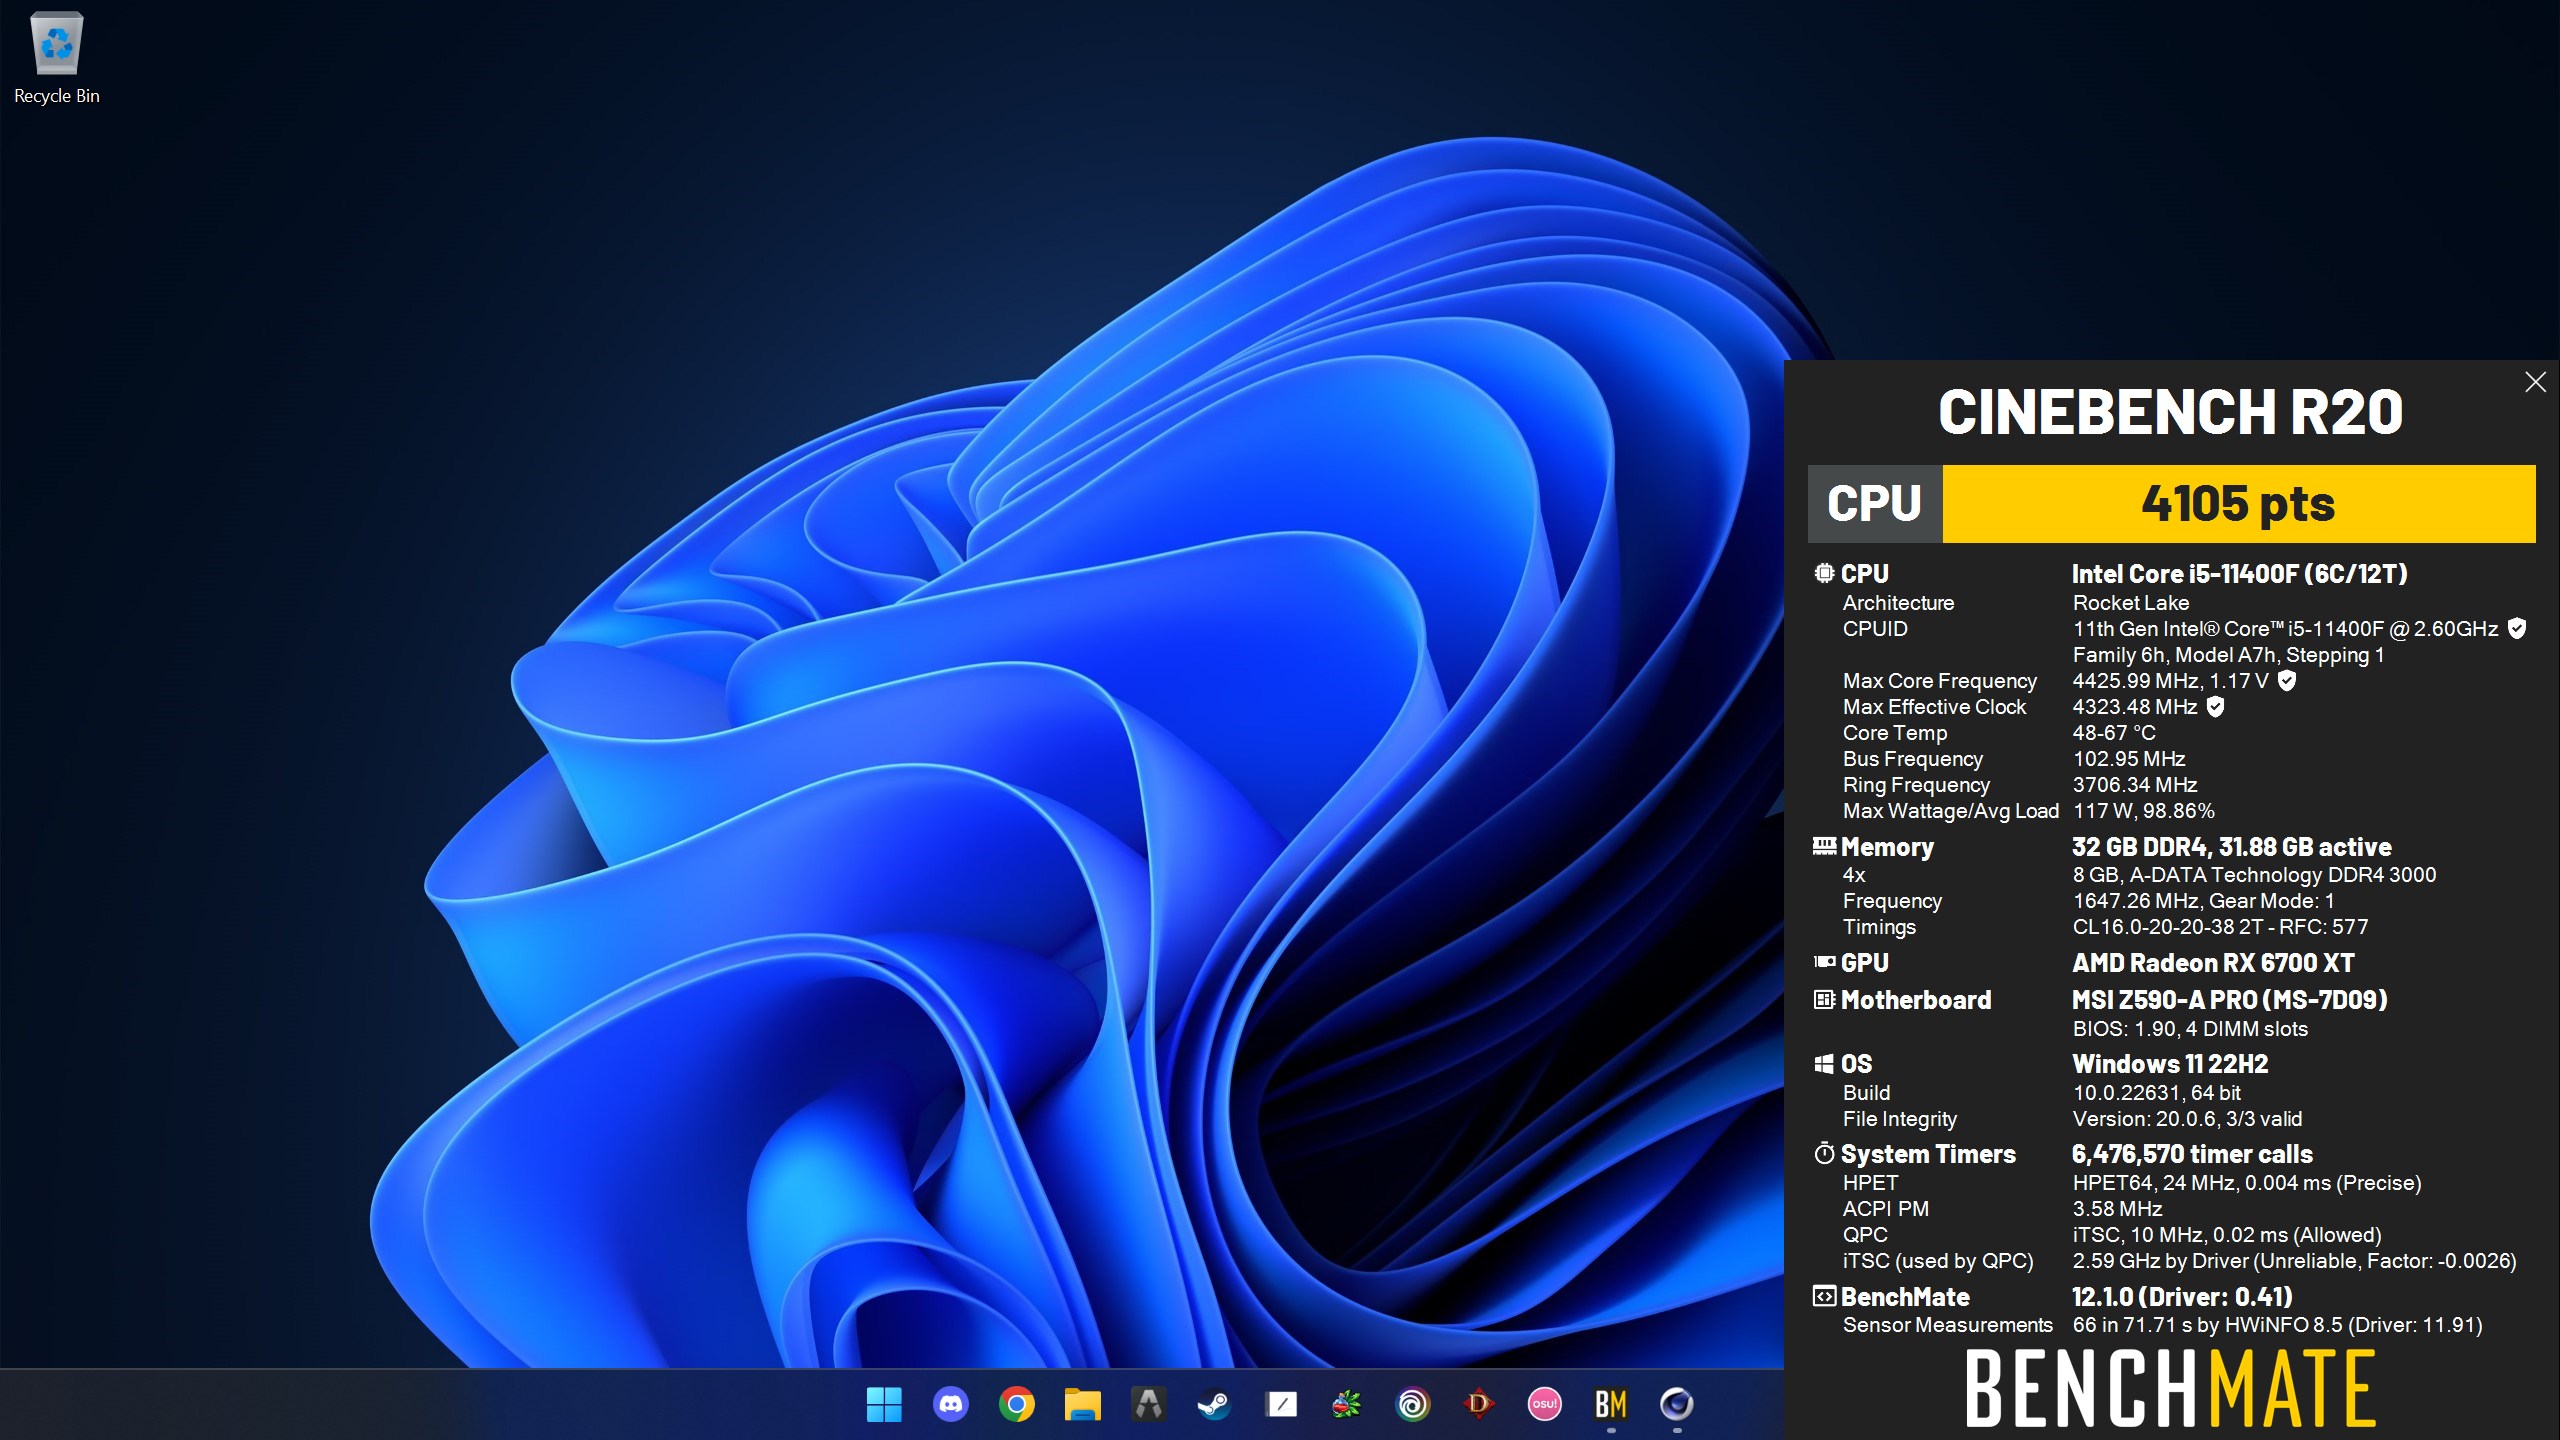Click the CPU chip section icon

[x=1824, y=573]
